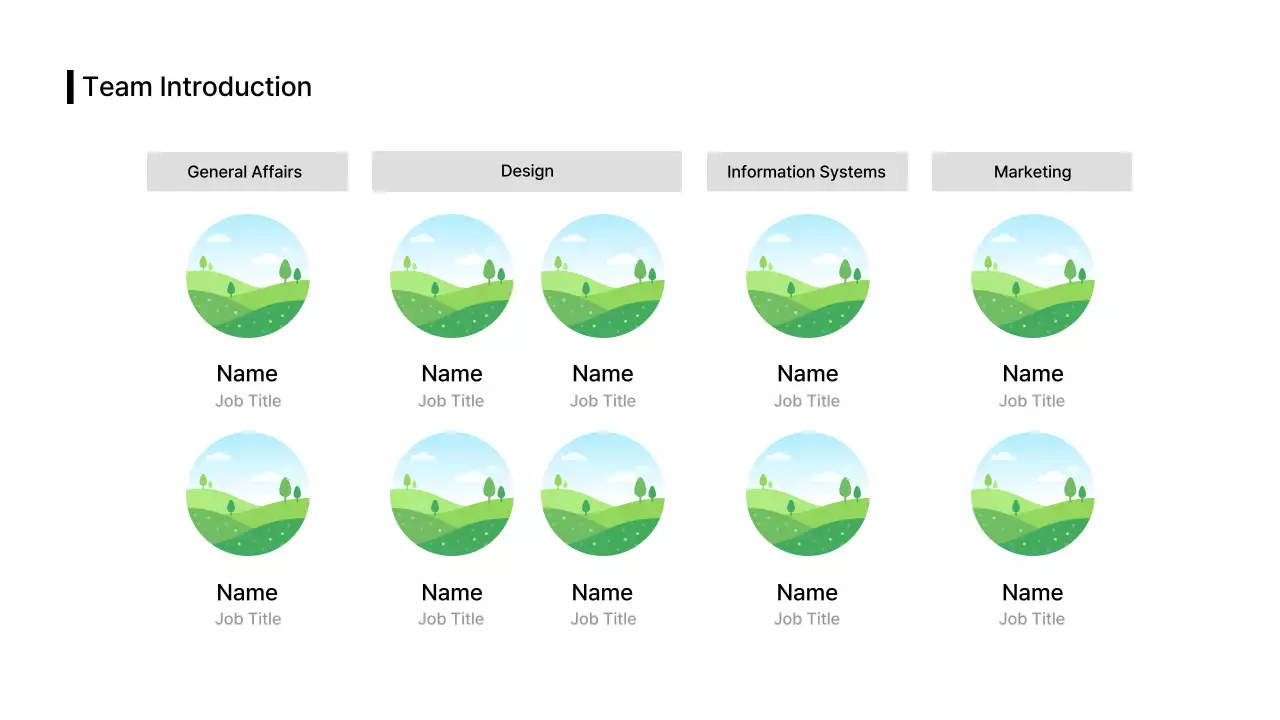The image size is (1280, 720).
Task: Click the Information Systems header box
Action: [x=806, y=171]
